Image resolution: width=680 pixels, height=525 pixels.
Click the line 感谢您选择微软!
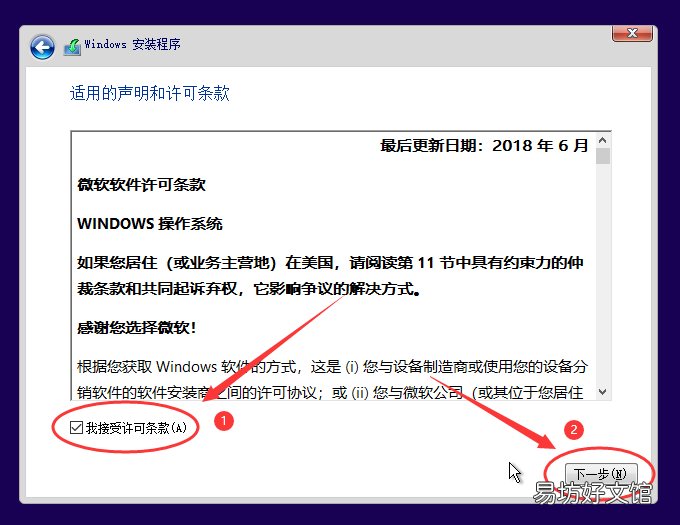137,328
